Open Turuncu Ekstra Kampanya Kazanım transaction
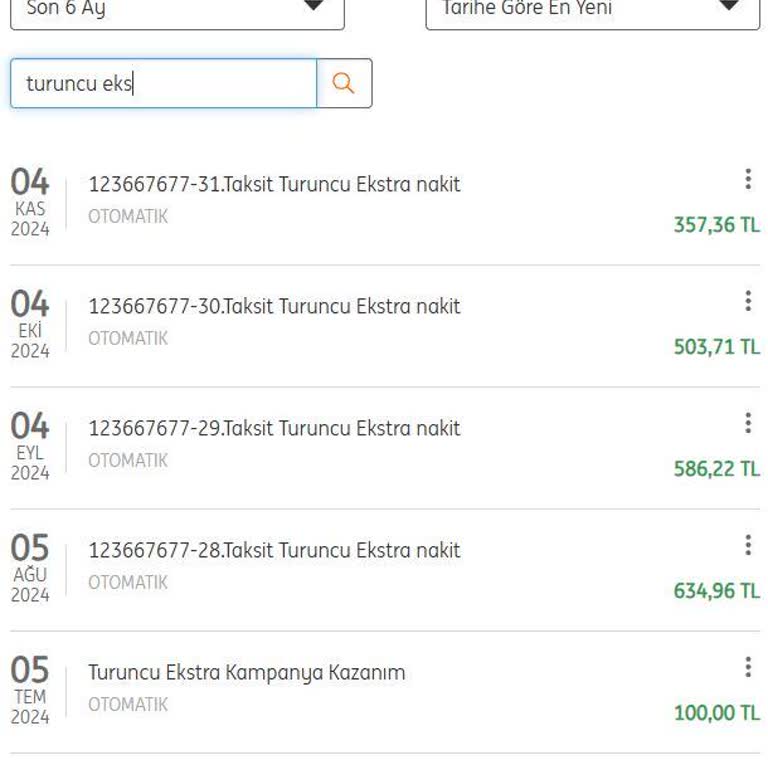Screen dimensions: 768x768 (246, 672)
